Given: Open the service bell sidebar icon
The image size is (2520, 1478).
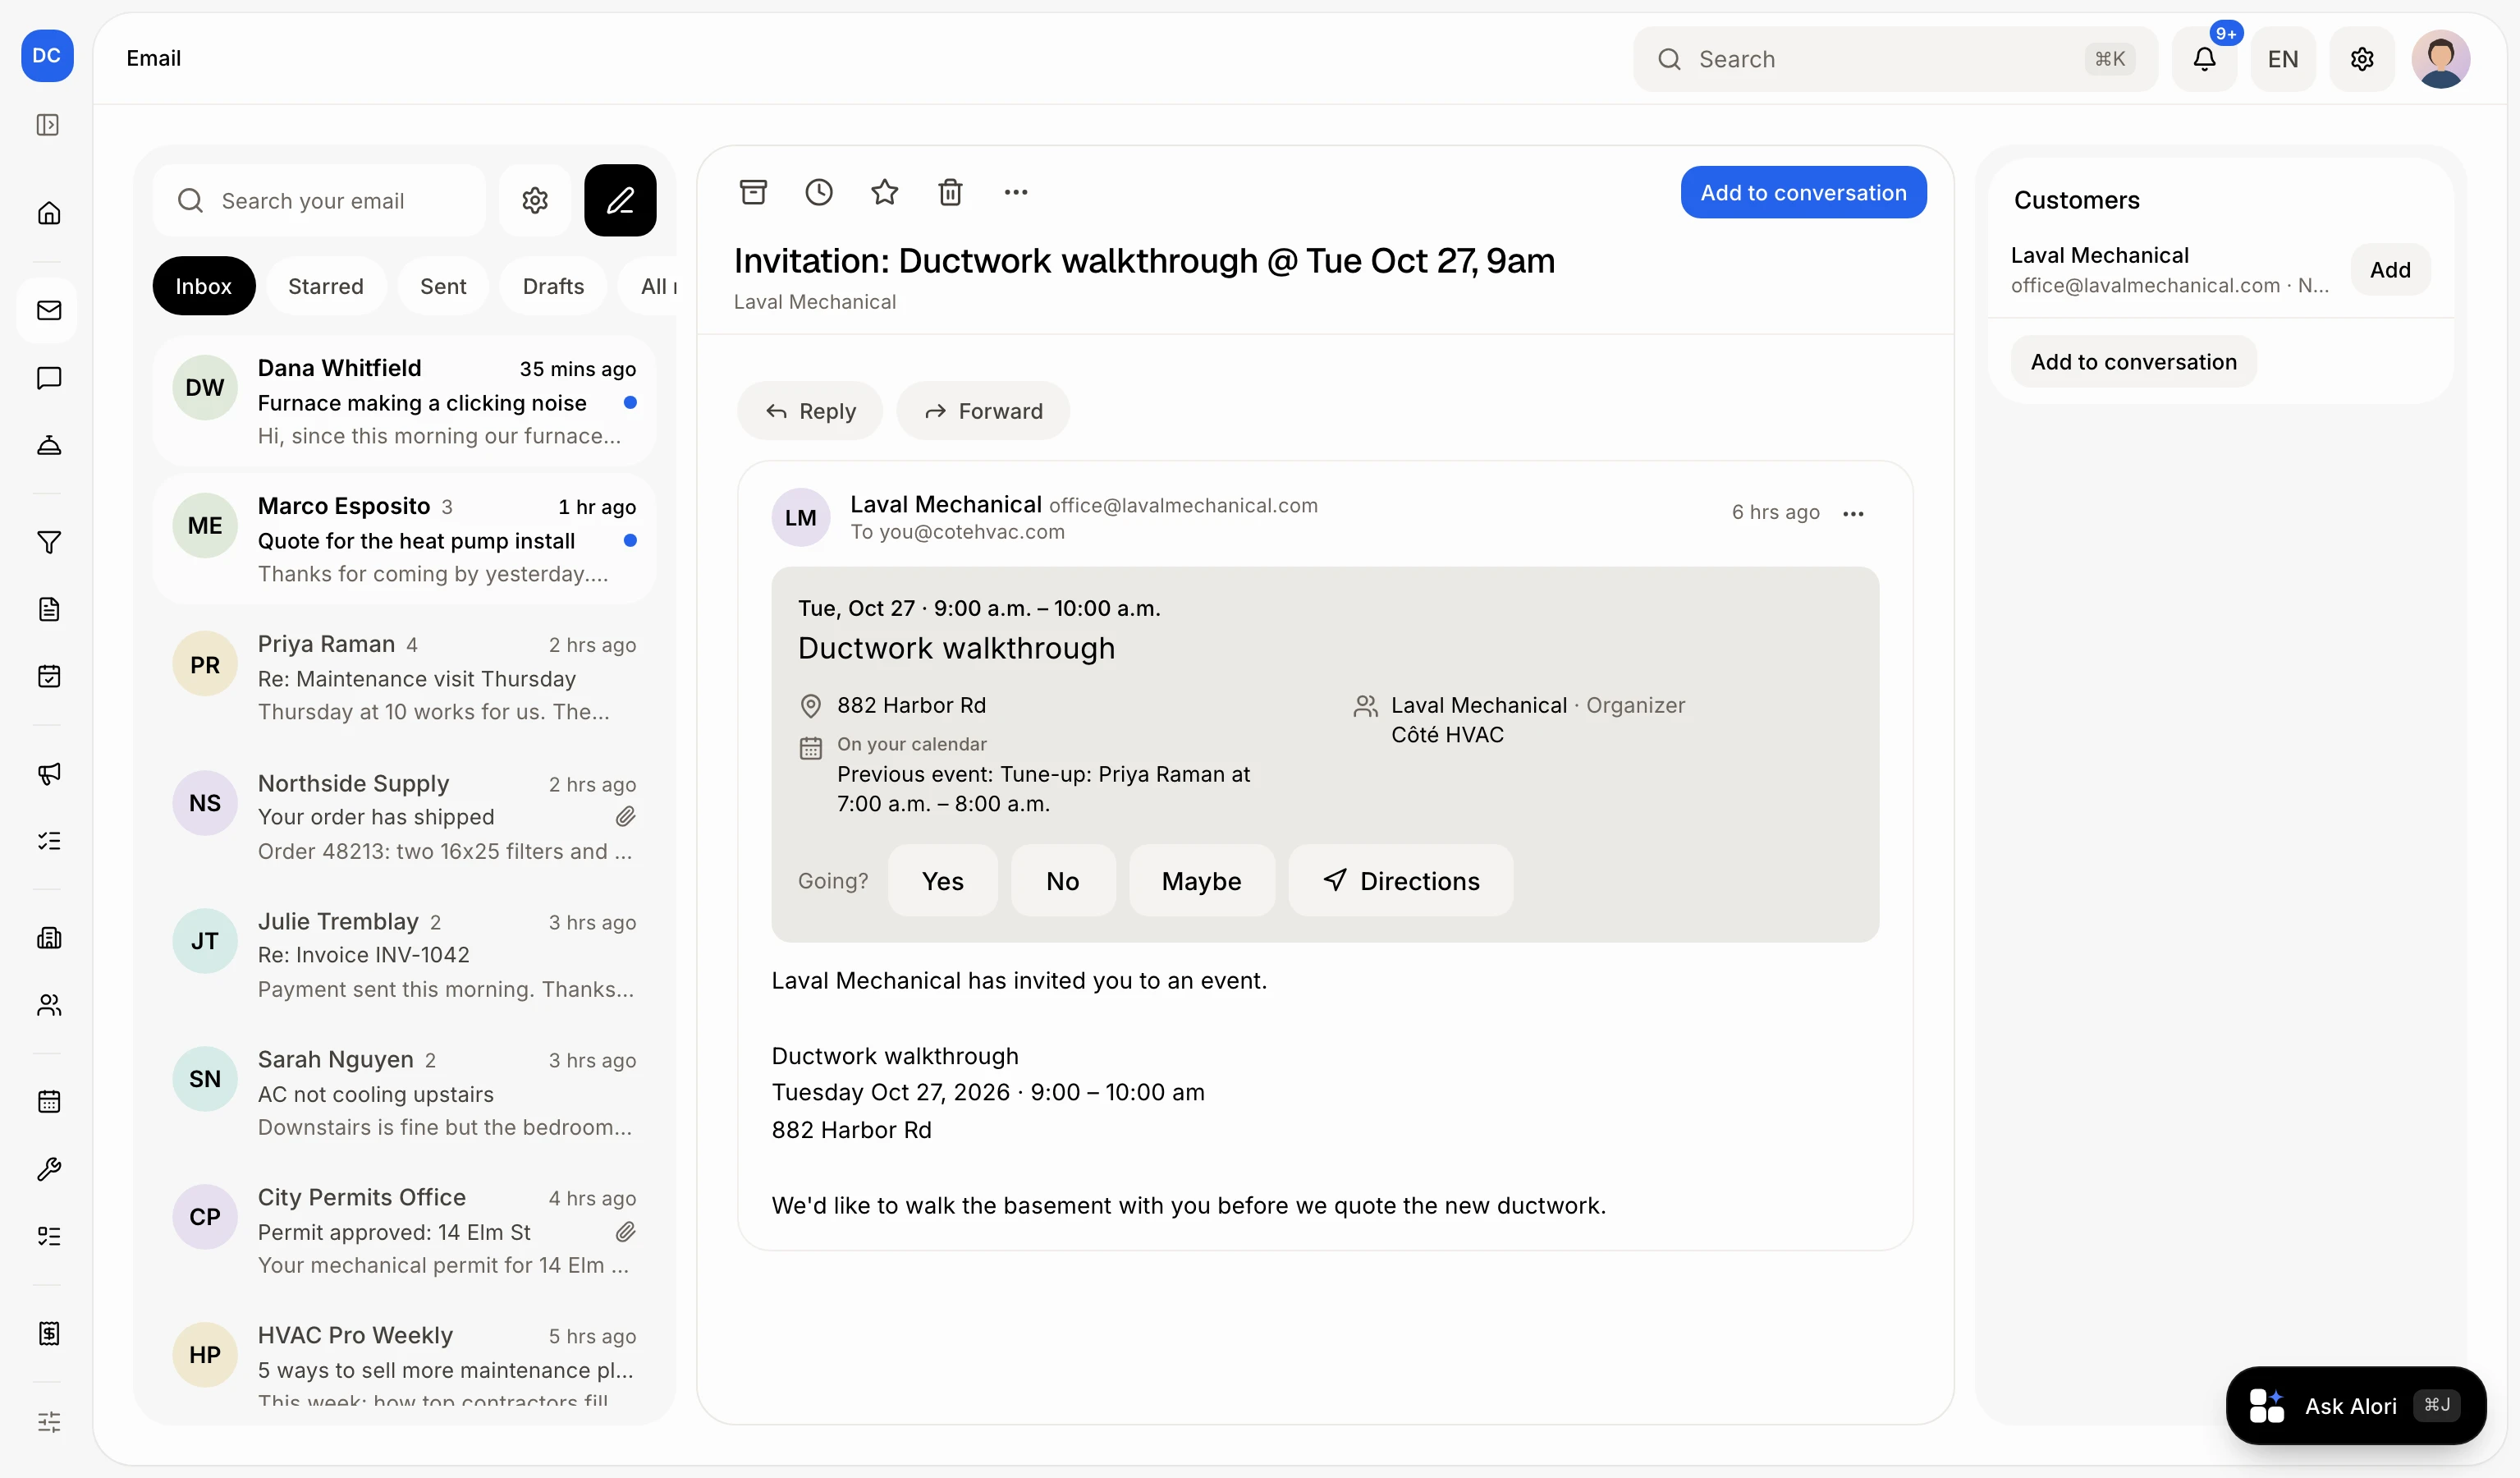Looking at the screenshot, I should (48, 445).
